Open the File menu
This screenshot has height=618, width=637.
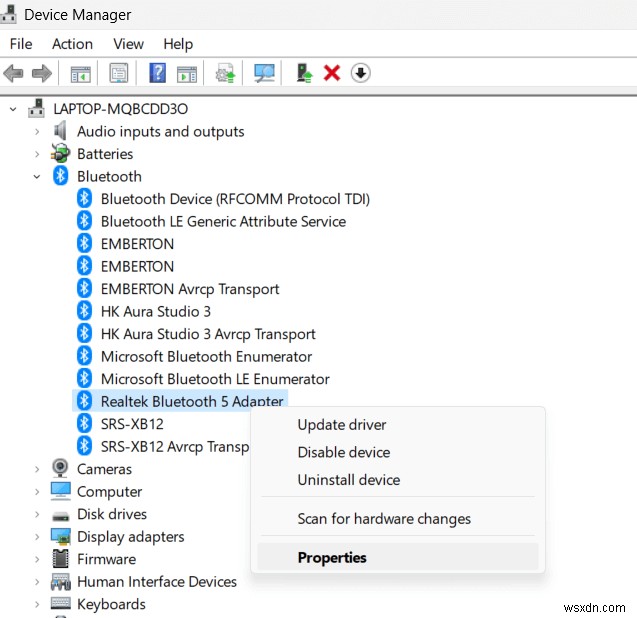(21, 44)
